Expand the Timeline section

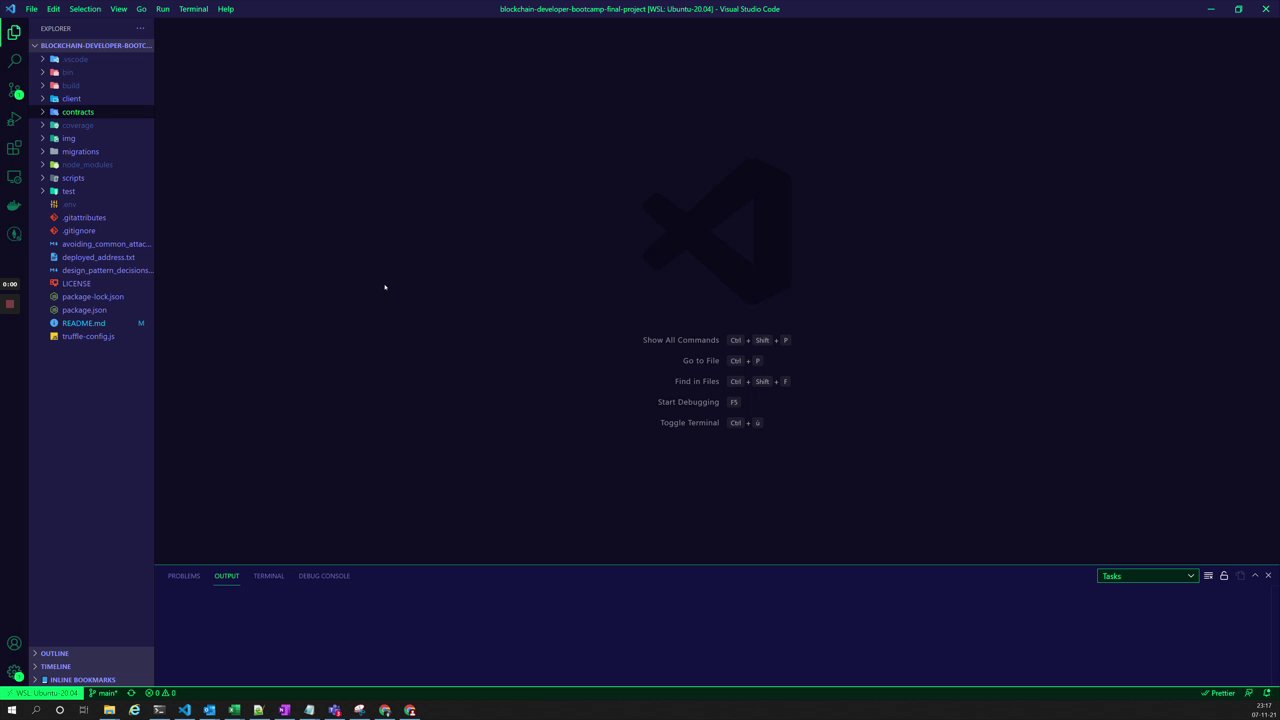pyautogui.click(x=91, y=667)
